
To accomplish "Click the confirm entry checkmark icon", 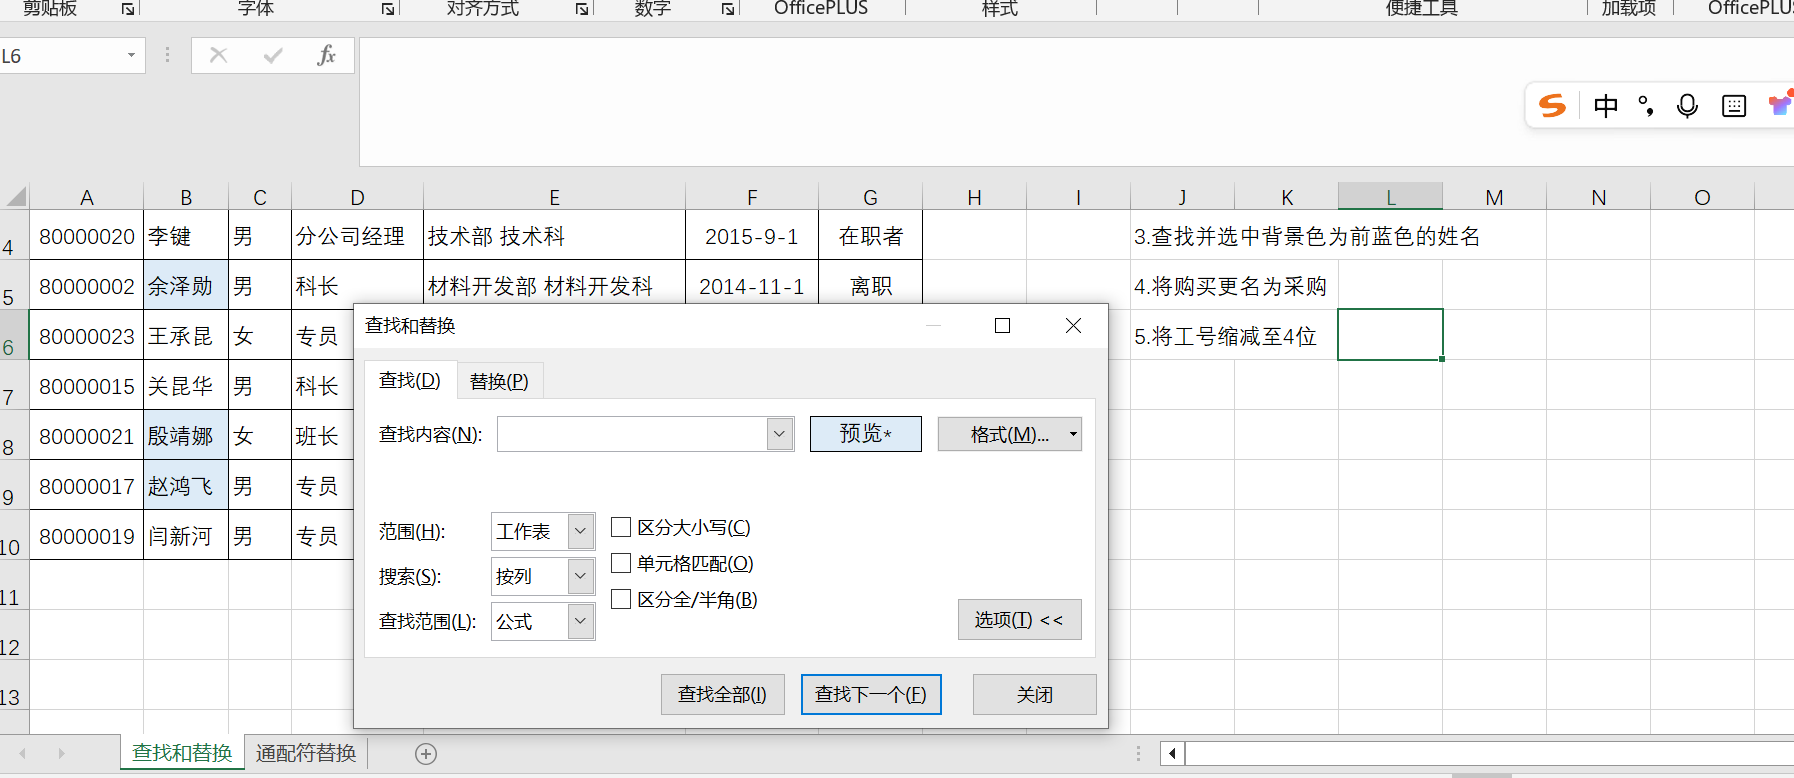I will coord(272,56).
